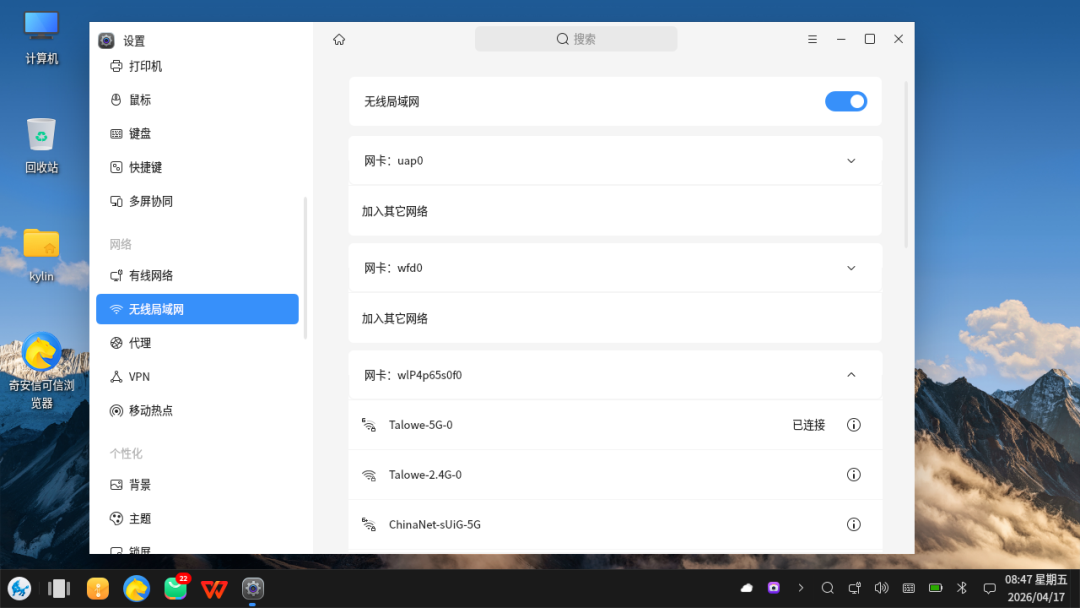
Task: Expand the 网卡: uap0 section
Action: tap(851, 160)
